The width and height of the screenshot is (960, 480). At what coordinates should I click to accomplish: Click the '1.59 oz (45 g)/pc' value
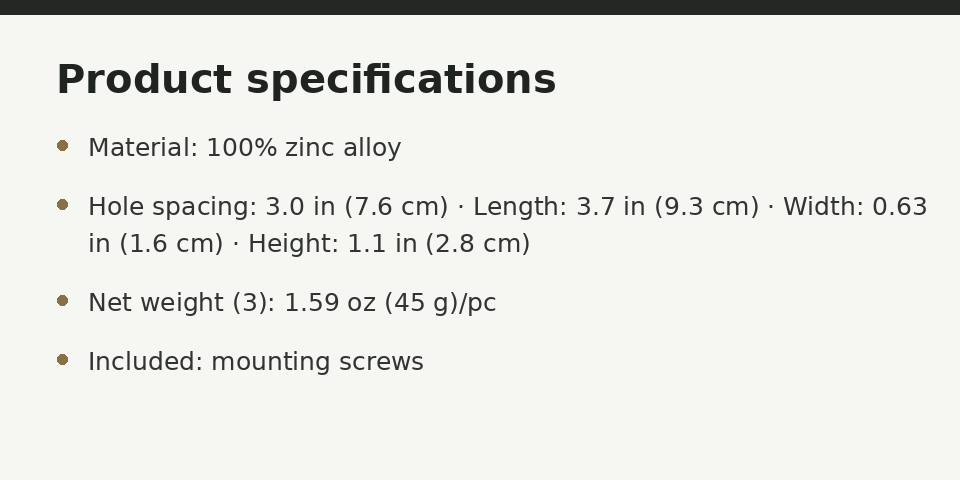[391, 303]
